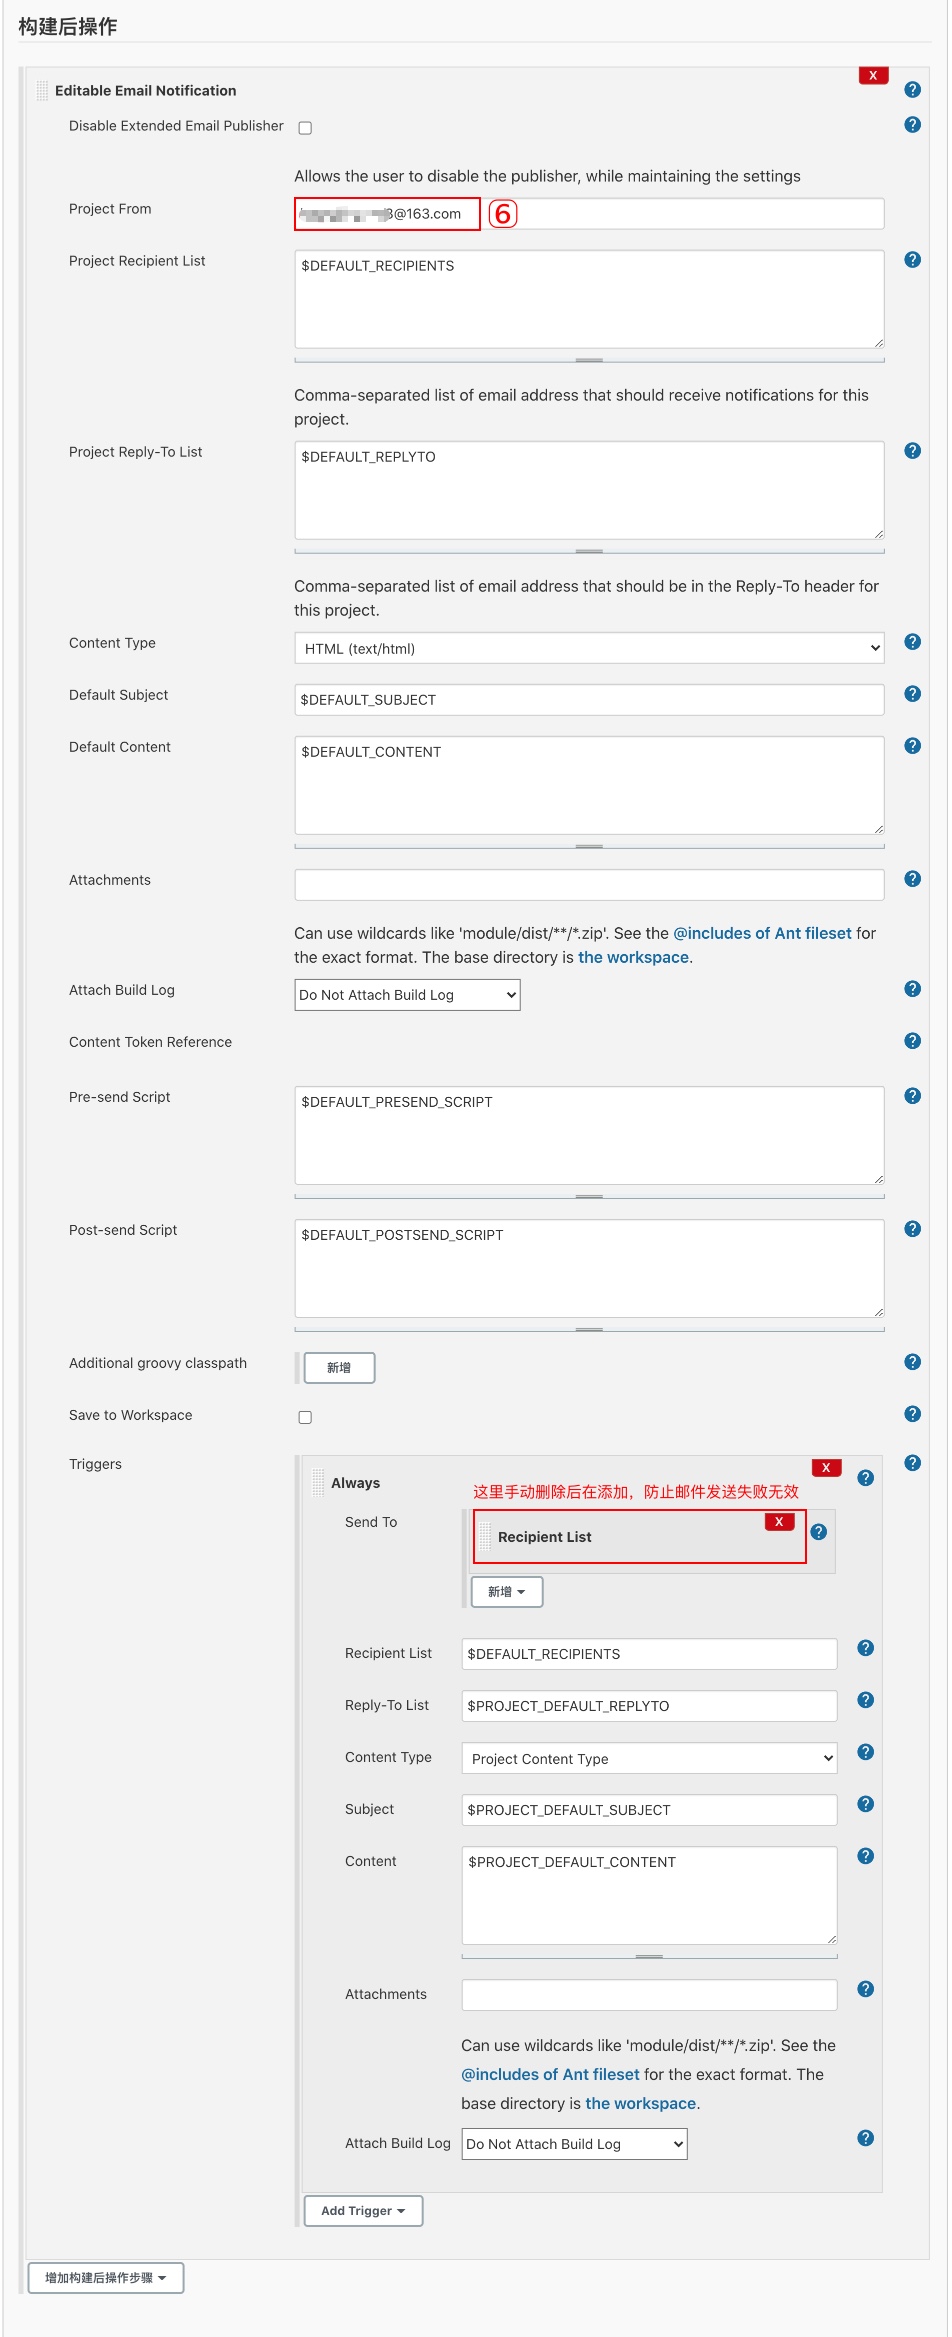The width and height of the screenshot is (952, 2337).
Task: Grab resize bar below Project Recipient List
Action: click(x=590, y=359)
